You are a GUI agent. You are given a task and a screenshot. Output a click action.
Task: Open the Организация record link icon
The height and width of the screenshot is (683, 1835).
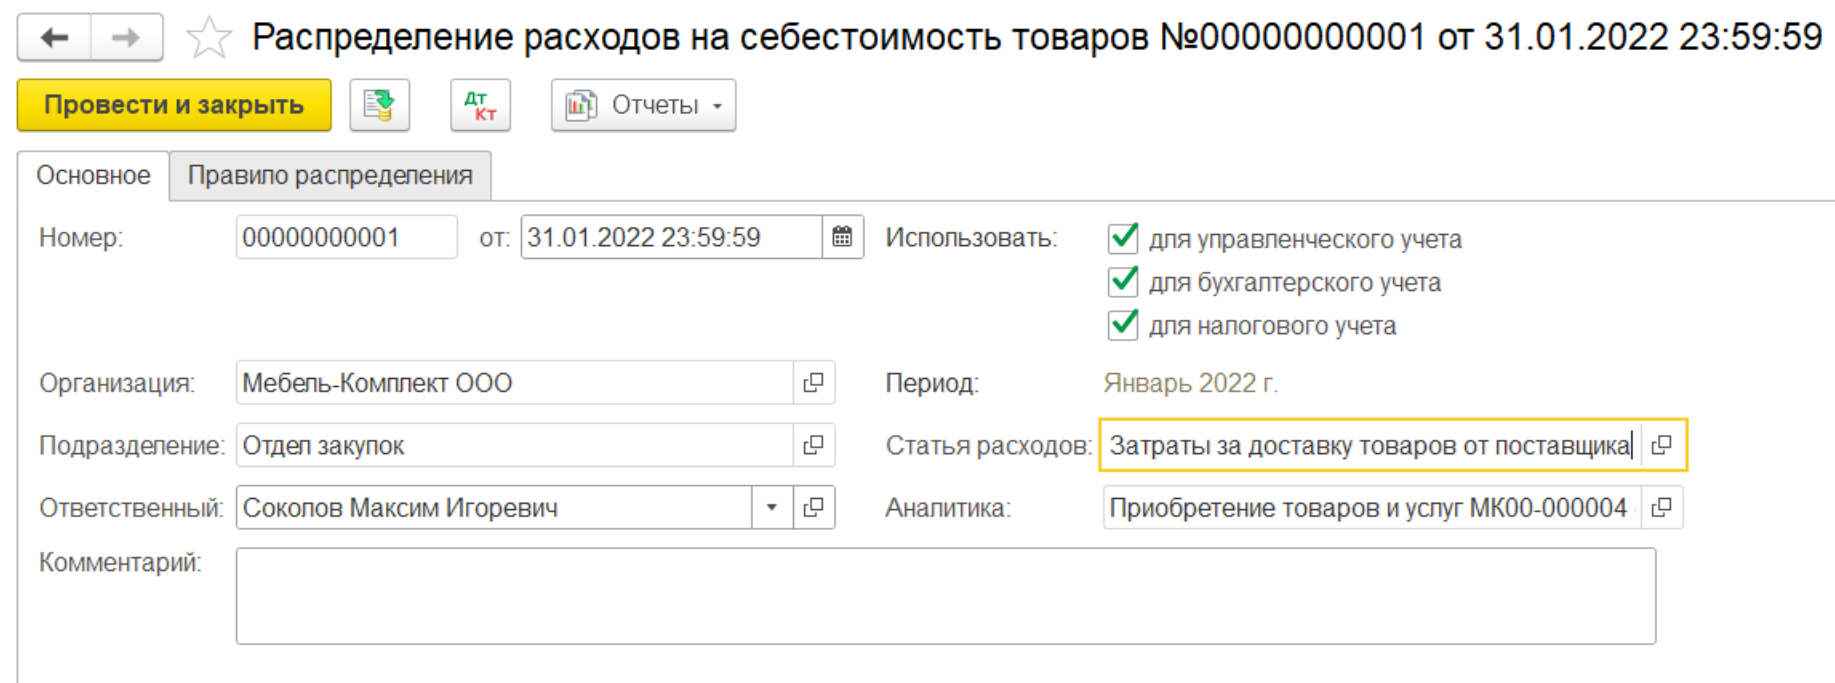coord(814,383)
